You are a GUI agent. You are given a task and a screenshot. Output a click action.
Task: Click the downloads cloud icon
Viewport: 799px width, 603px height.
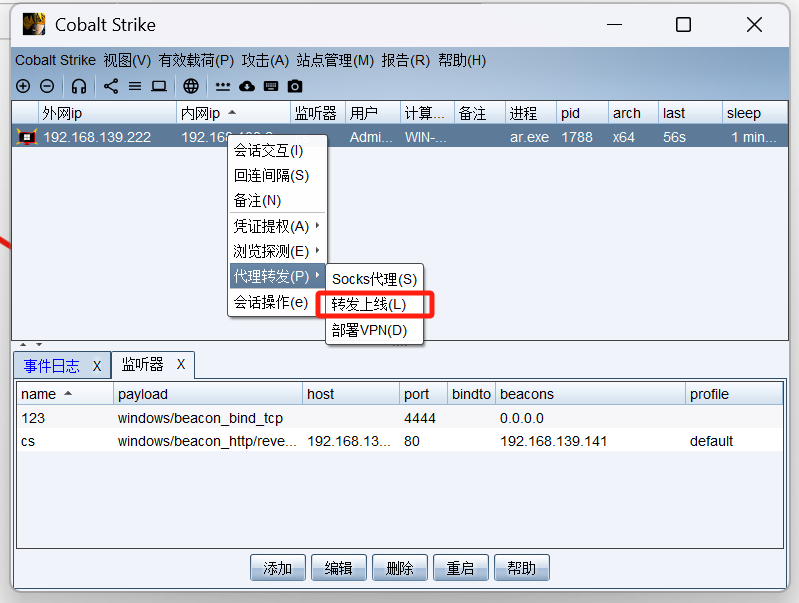247,86
